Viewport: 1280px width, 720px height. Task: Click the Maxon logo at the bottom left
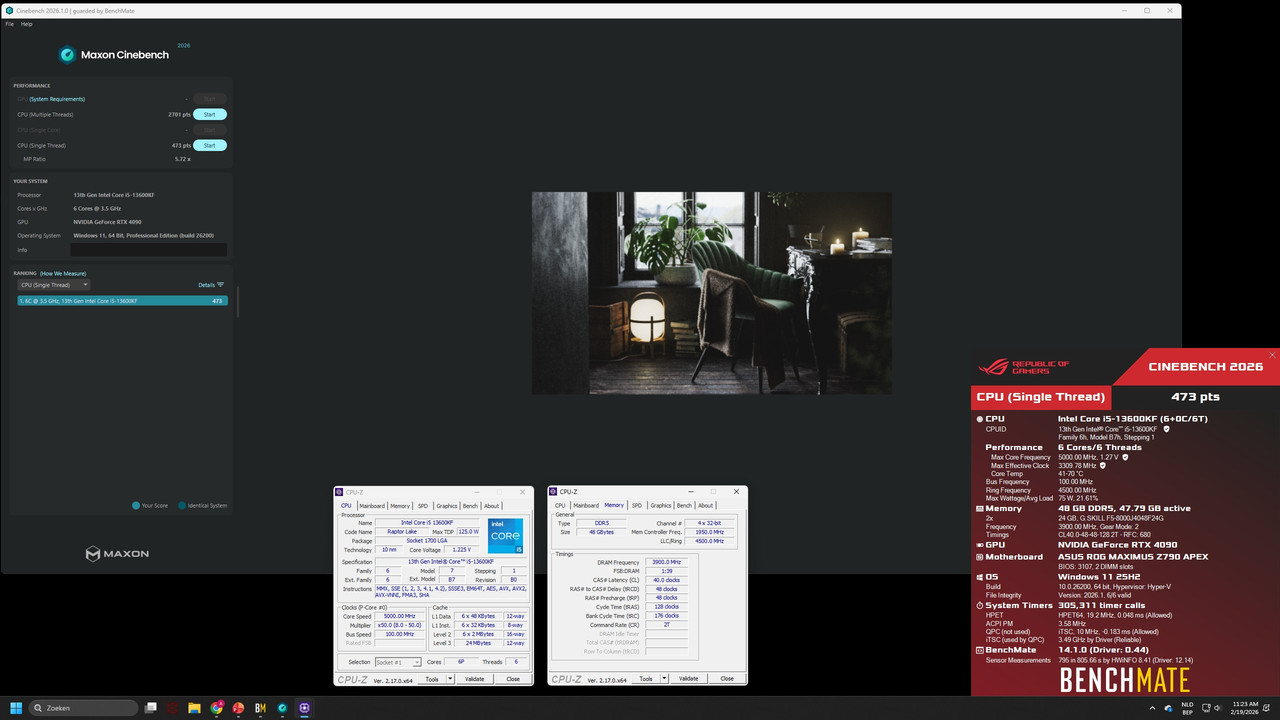coord(117,553)
